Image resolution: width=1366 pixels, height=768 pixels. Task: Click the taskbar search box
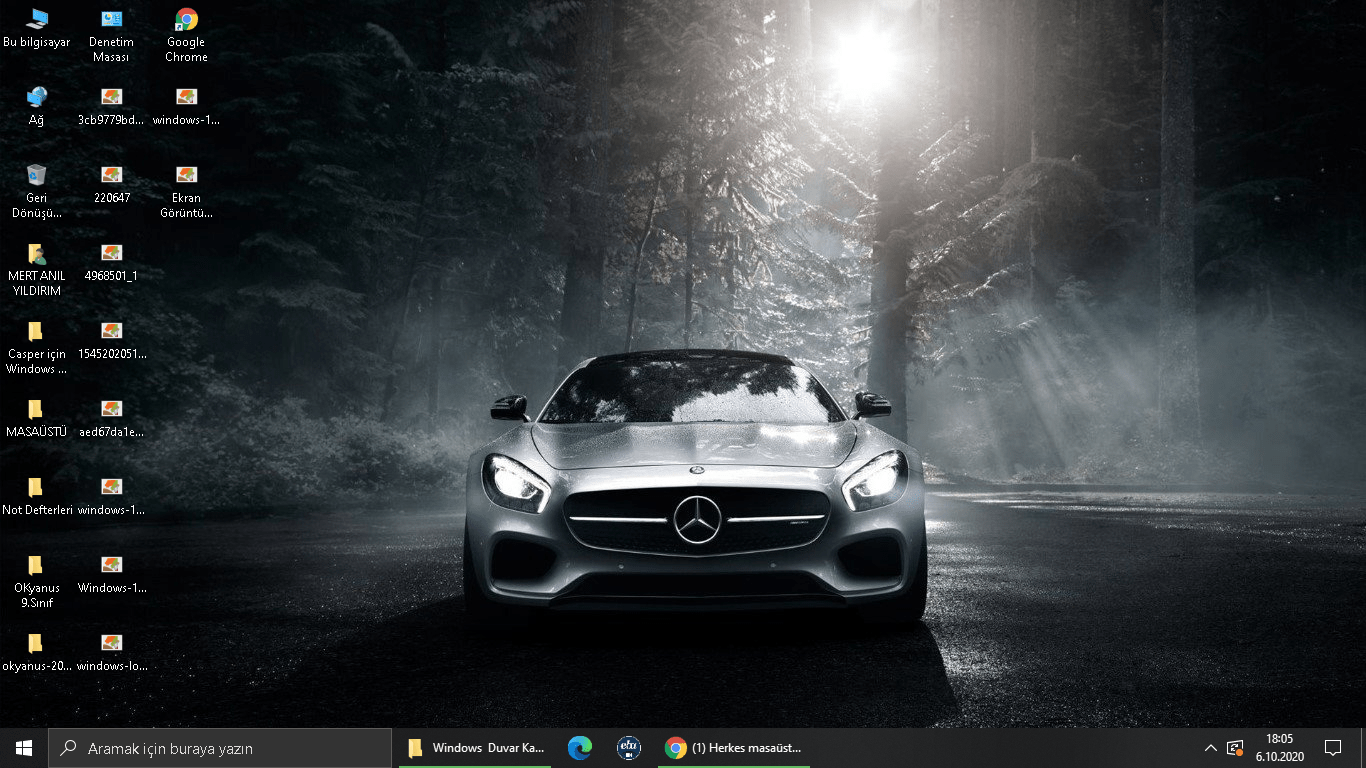(220, 748)
